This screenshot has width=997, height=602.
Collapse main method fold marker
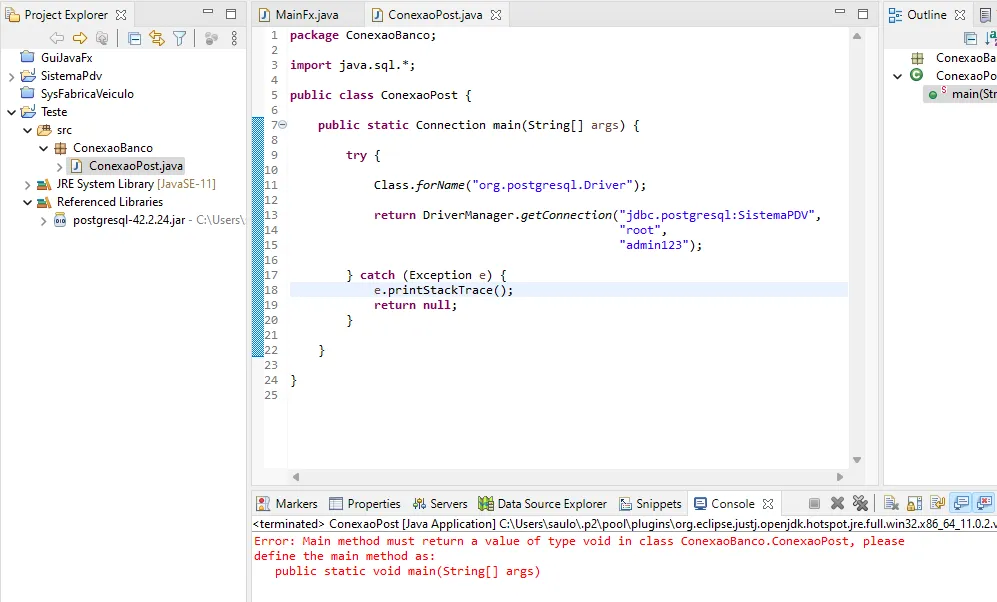pos(283,125)
